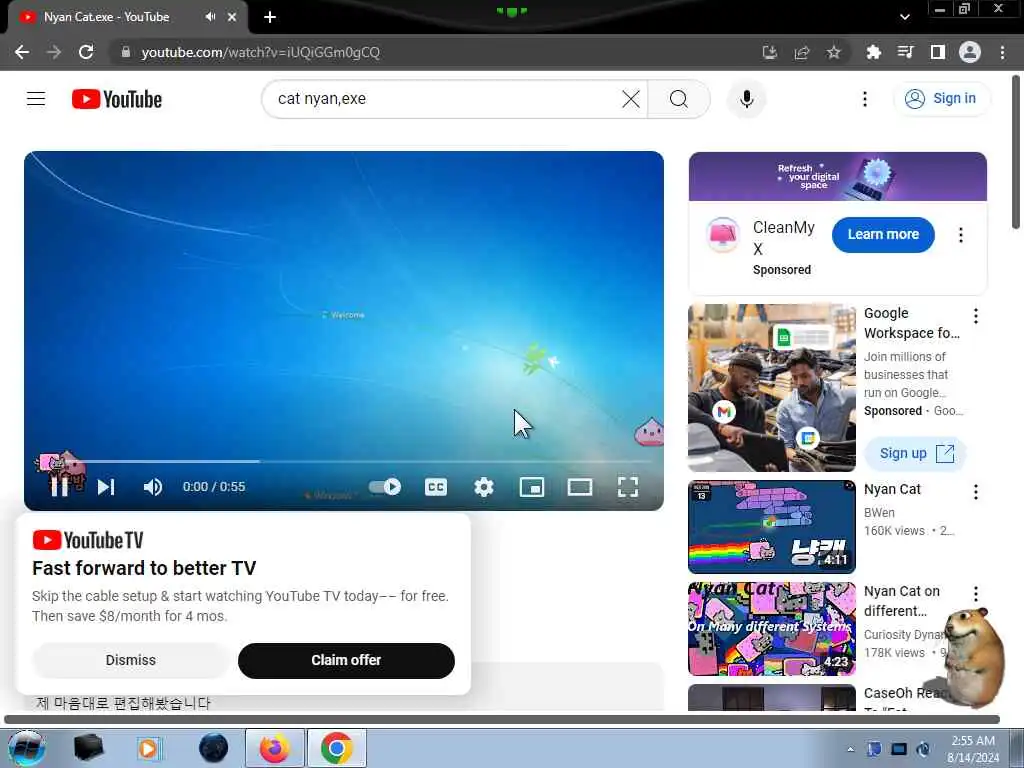Show hidden system tray icons

point(850,749)
